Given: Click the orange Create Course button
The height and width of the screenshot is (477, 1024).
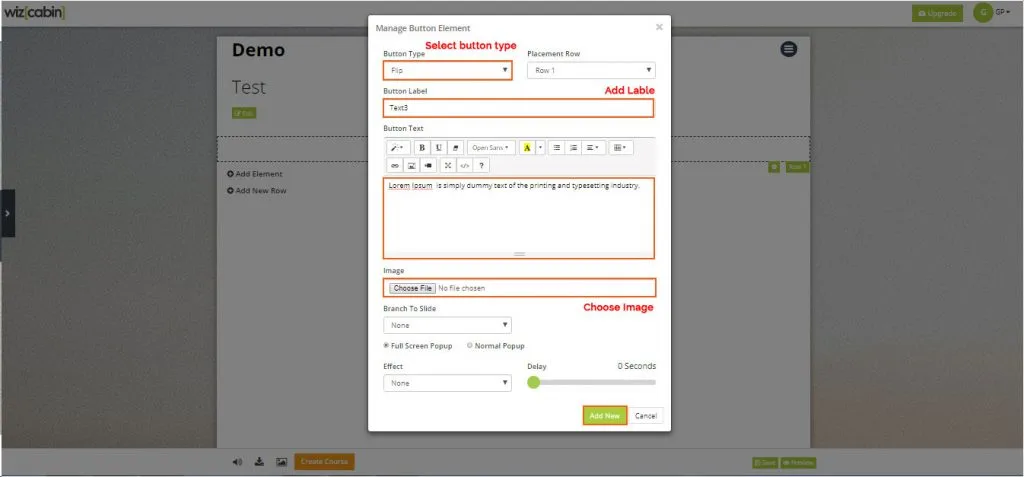Looking at the screenshot, I should coord(325,461).
